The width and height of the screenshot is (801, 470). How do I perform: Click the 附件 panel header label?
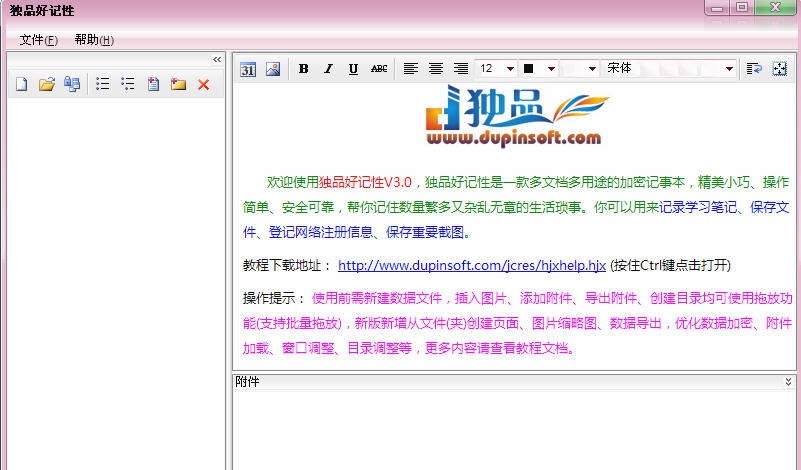pos(247,382)
